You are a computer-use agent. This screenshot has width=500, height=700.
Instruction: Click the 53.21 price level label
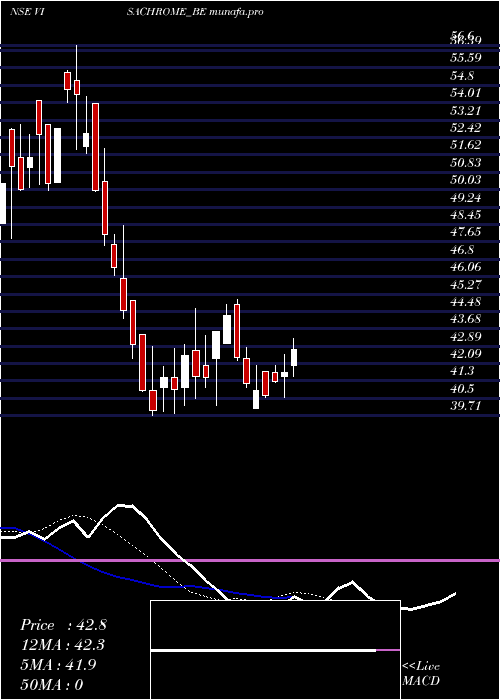[466, 110]
